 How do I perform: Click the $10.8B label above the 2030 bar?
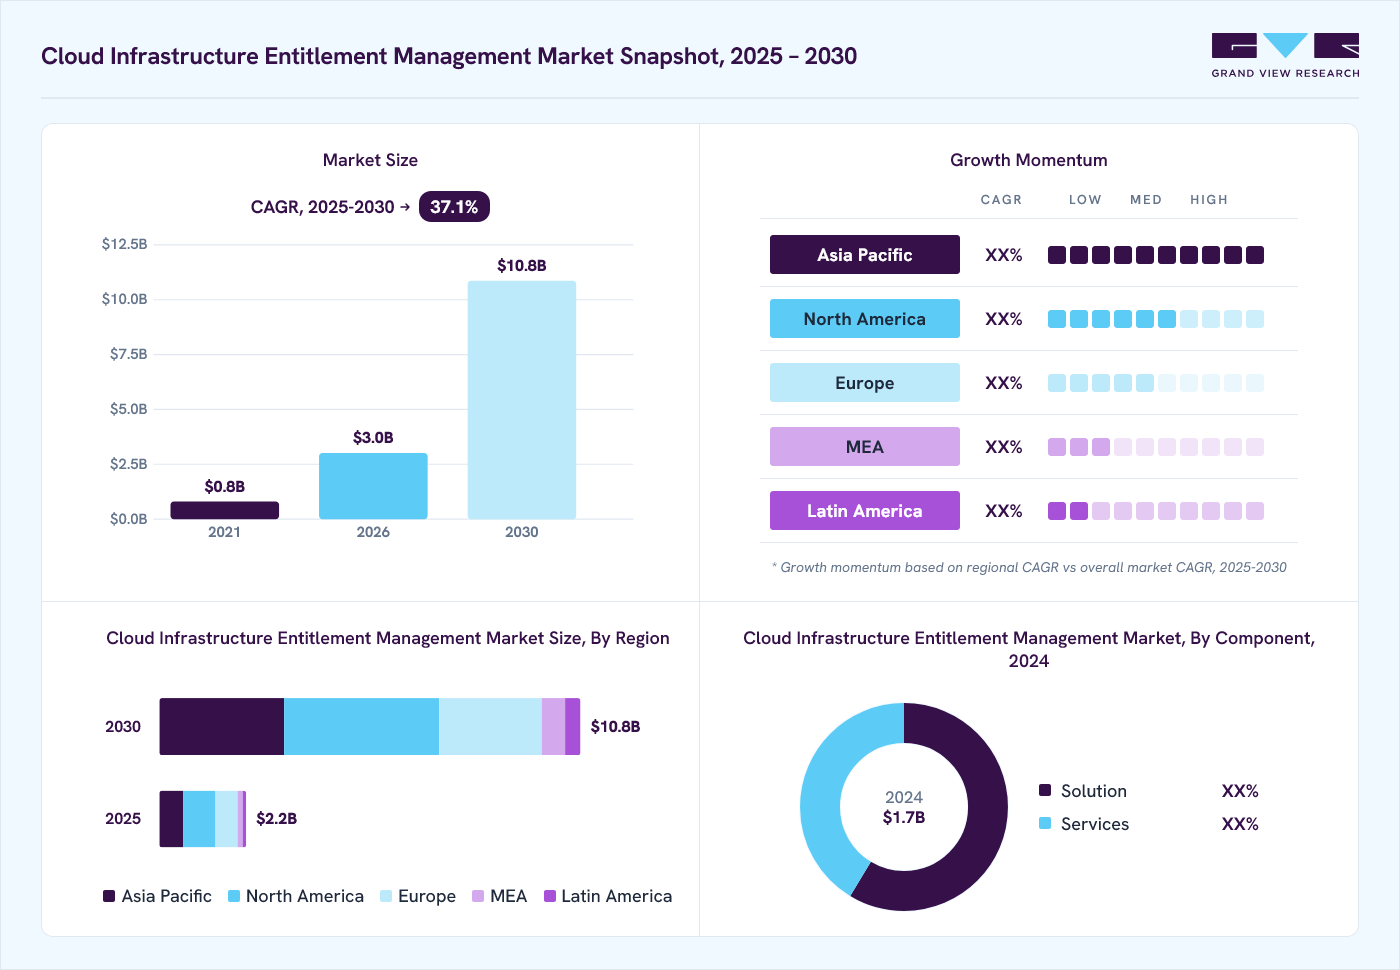click(522, 265)
